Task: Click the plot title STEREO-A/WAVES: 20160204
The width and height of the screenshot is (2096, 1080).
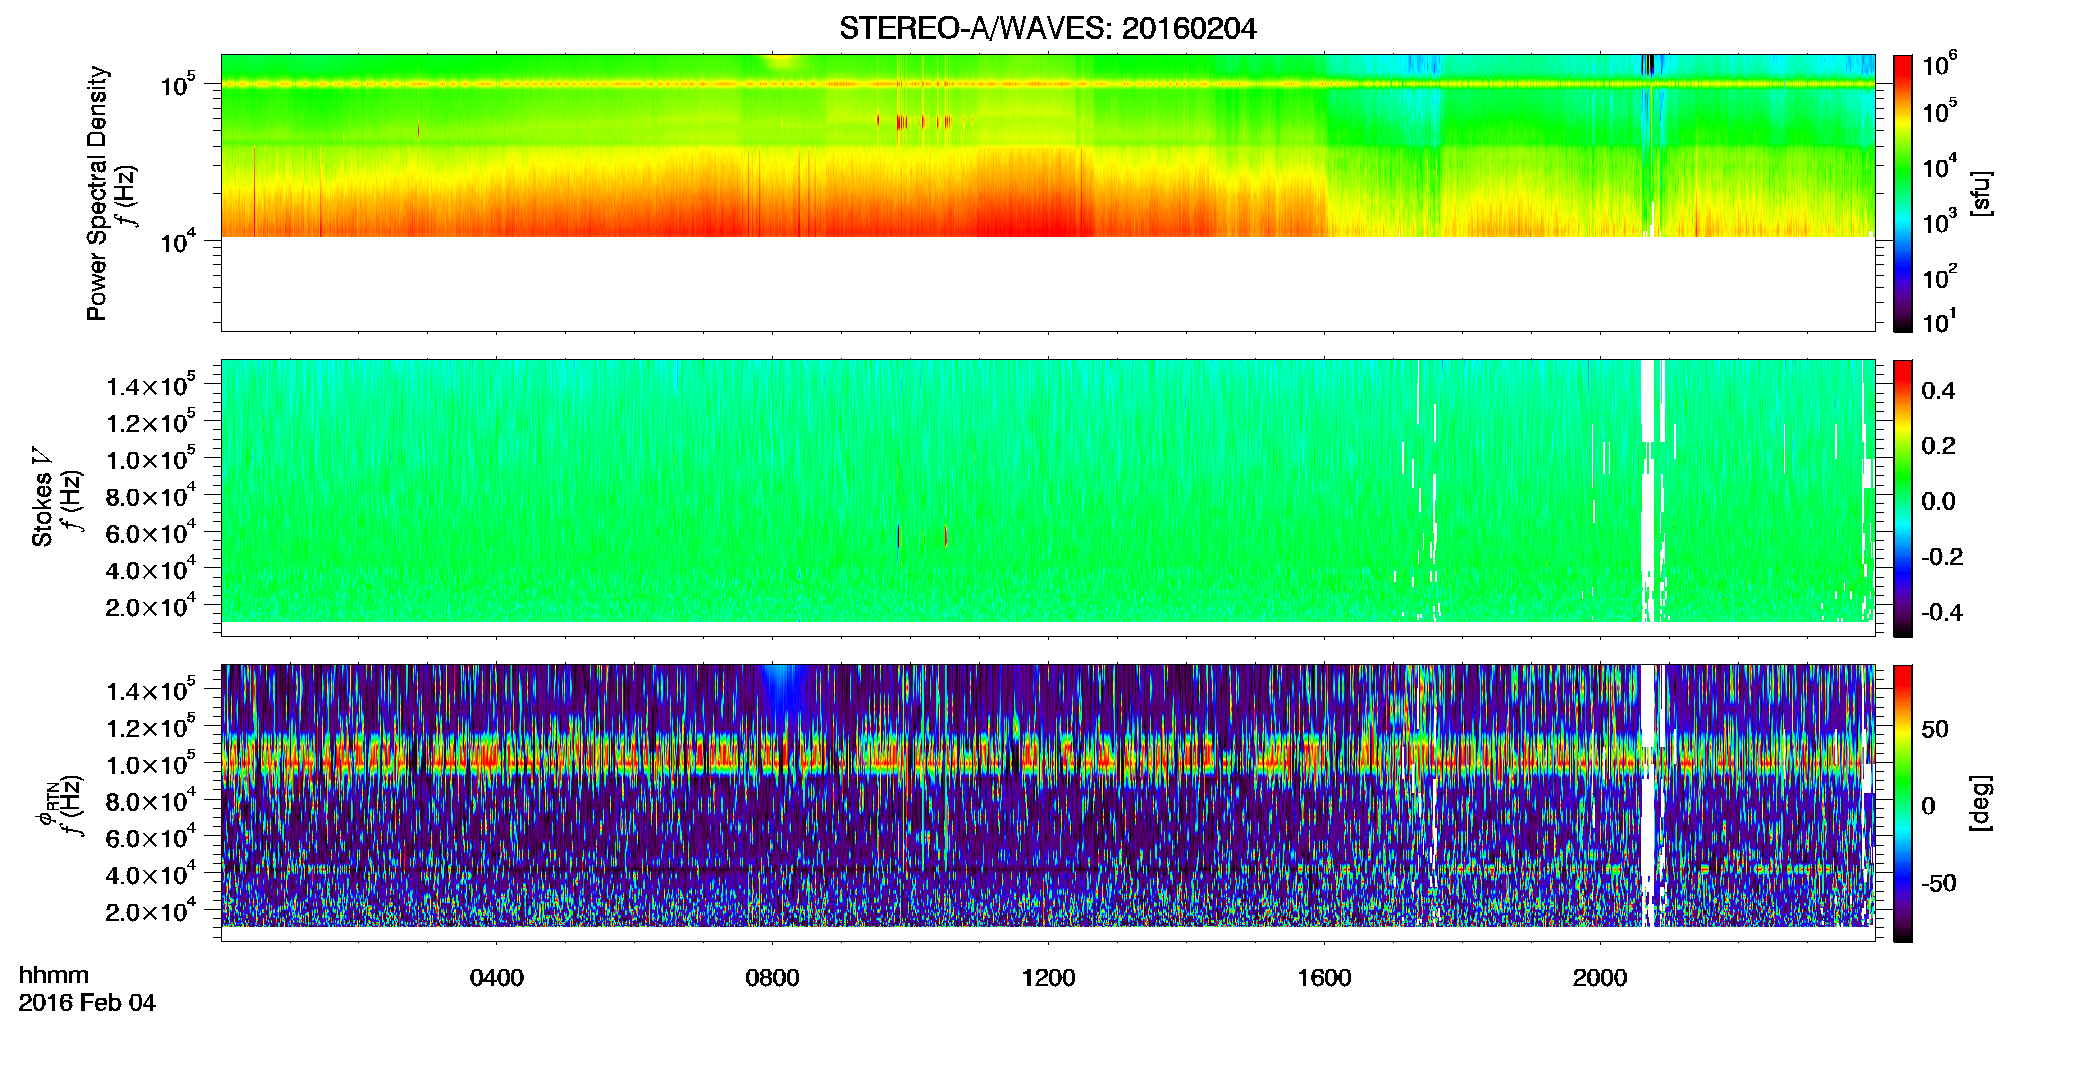Action: (1047, 29)
